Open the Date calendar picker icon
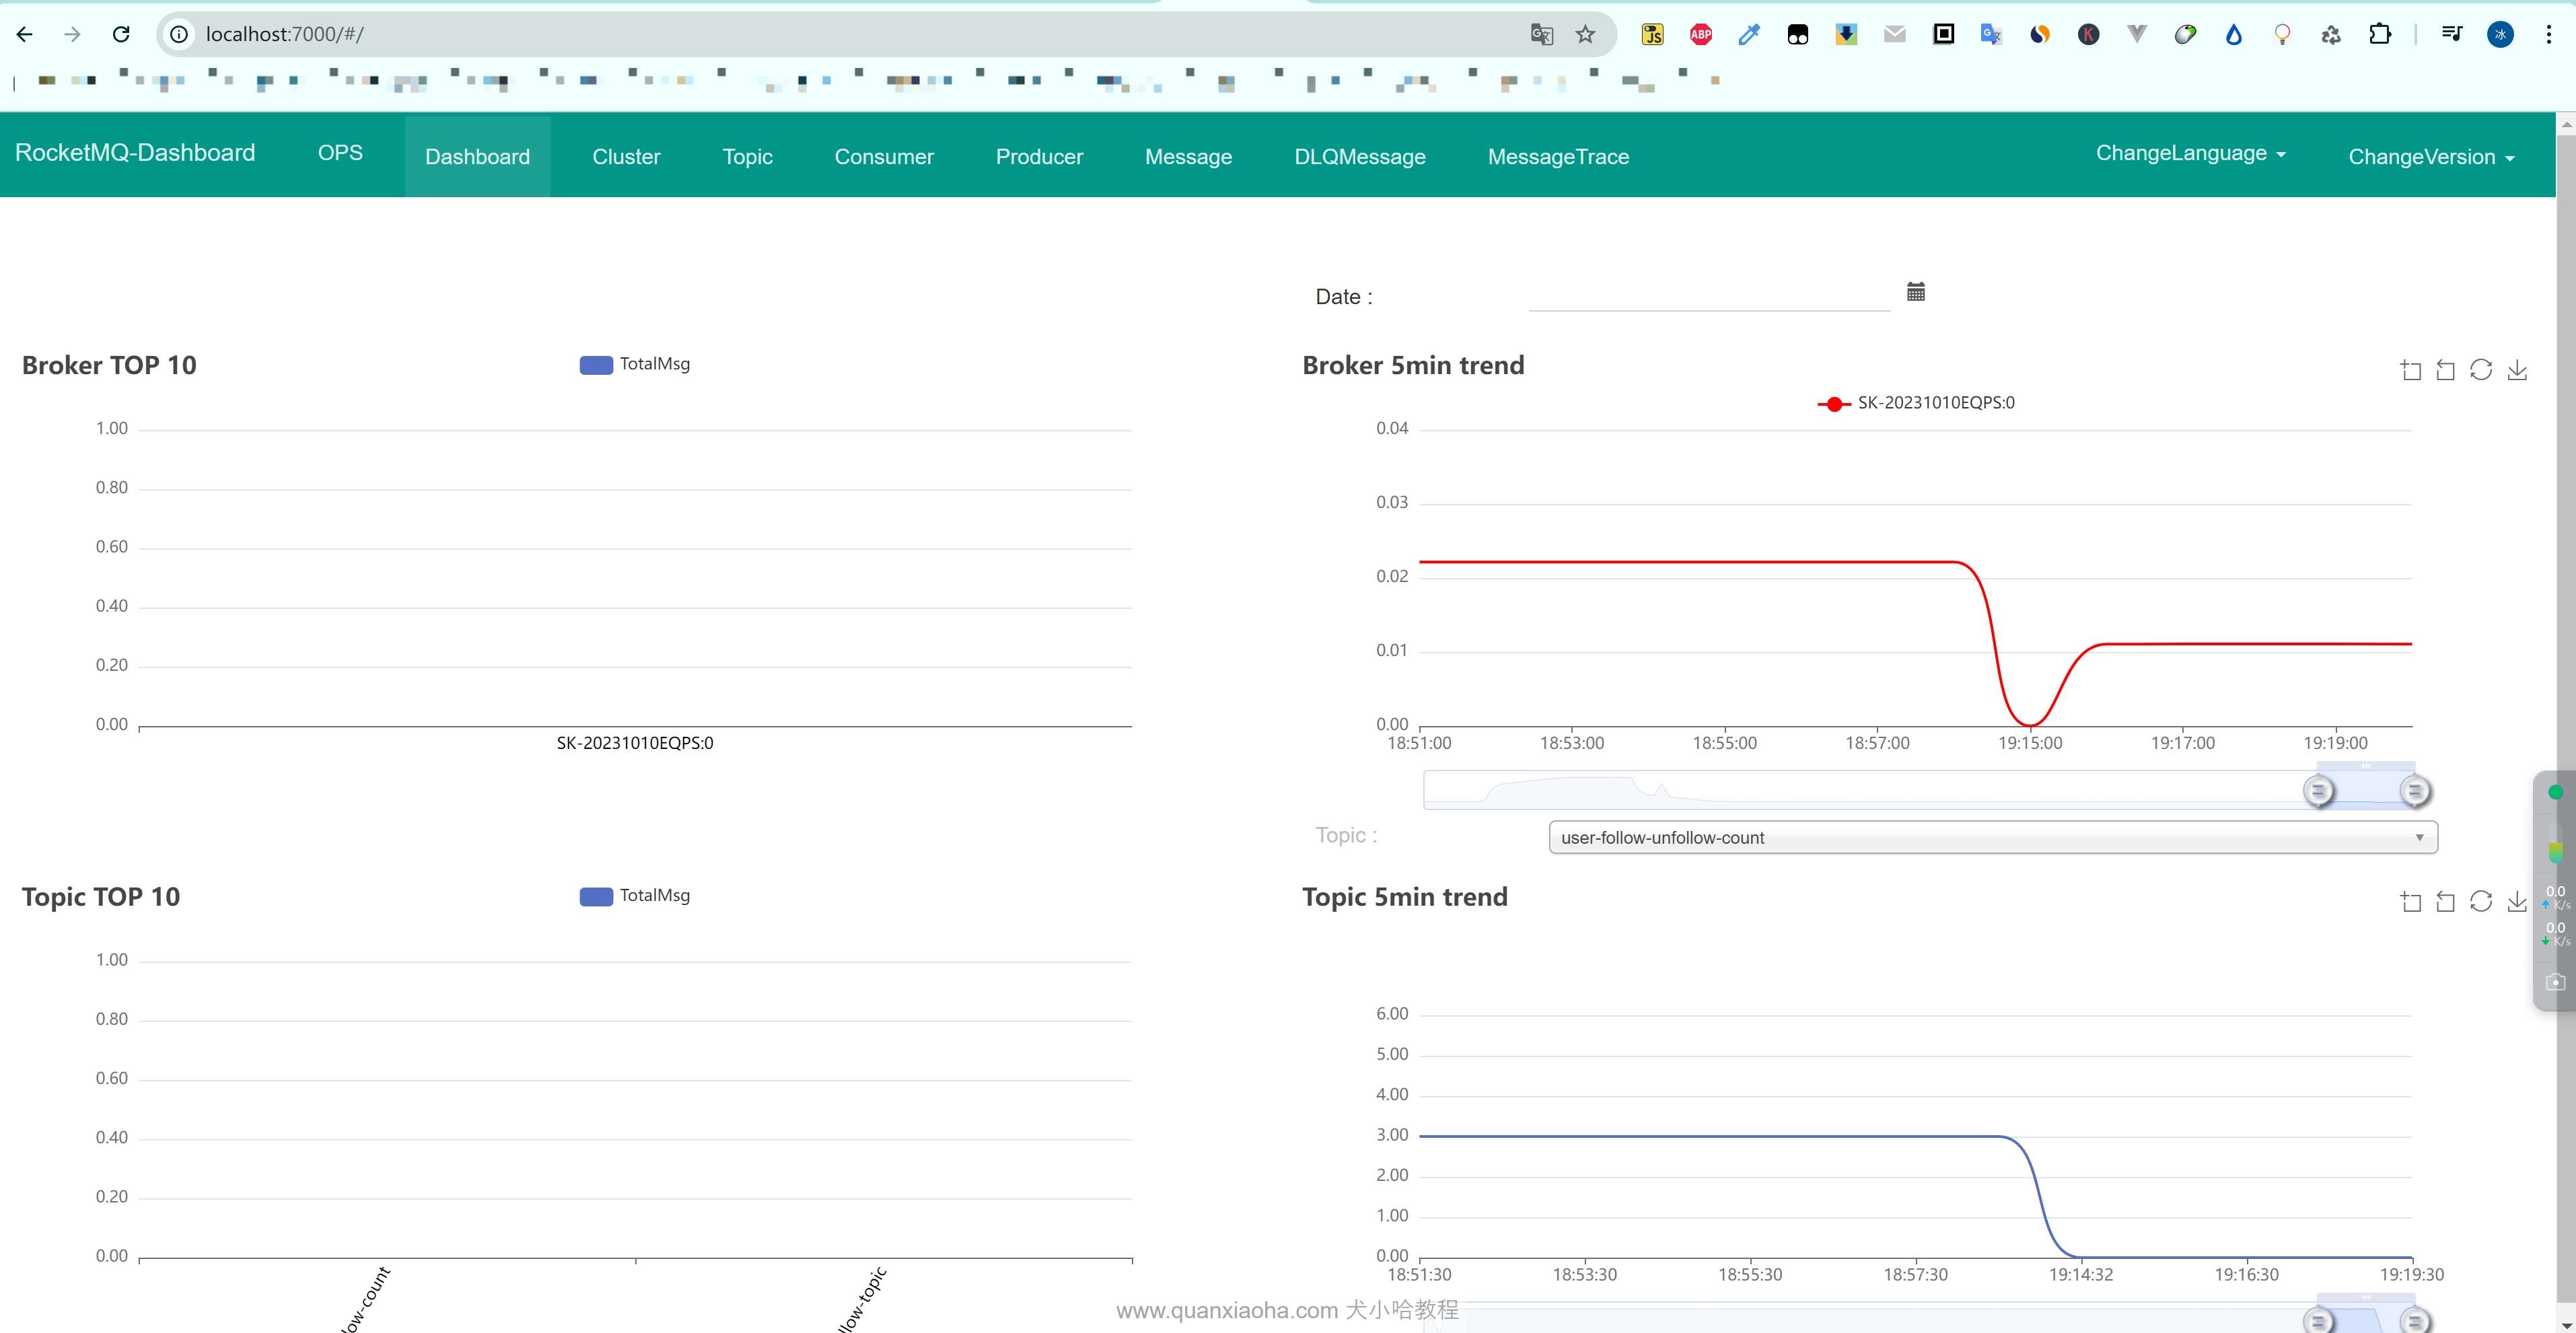Screen dimensions: 2576x1333 click(1915, 292)
